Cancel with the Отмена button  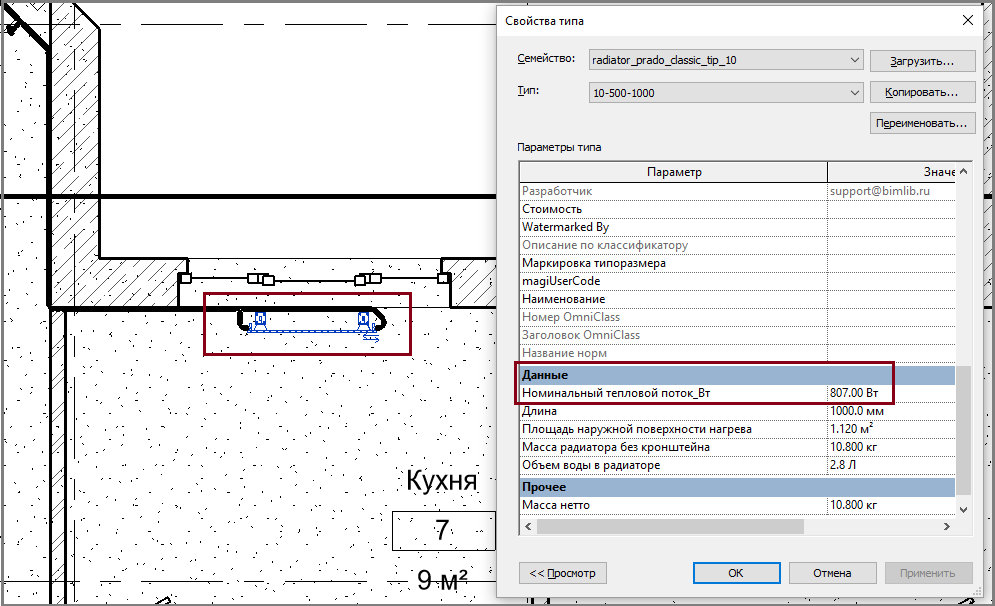833,573
